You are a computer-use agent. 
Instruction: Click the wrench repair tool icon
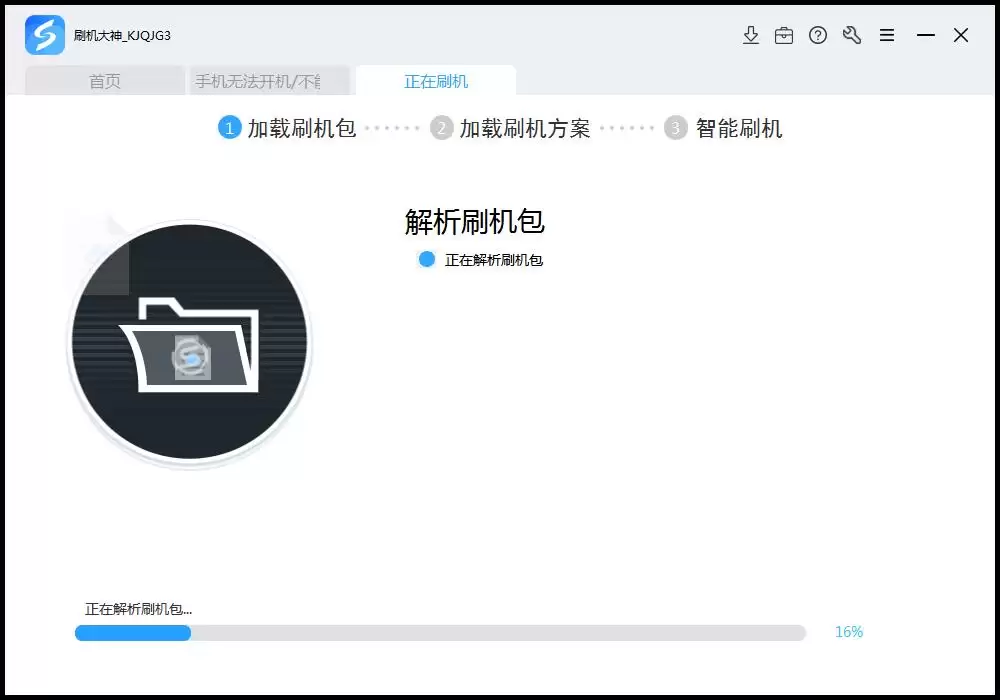coord(851,34)
